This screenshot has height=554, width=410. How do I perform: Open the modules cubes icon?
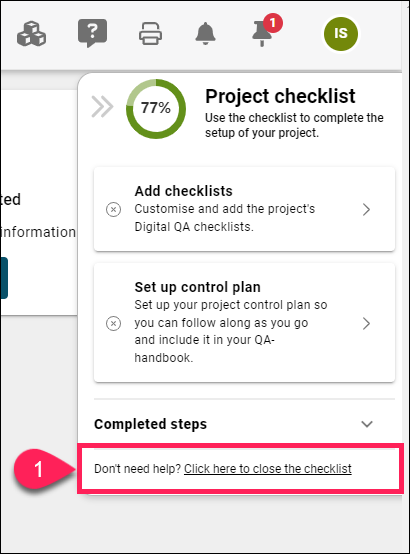pos(31,34)
